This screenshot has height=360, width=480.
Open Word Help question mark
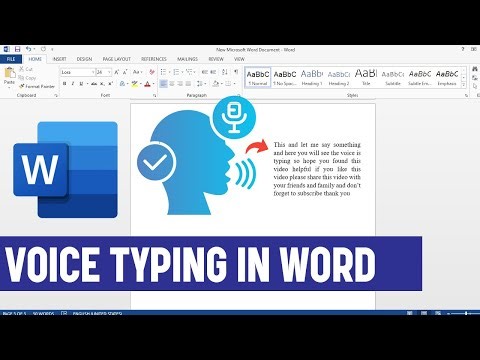463,49
